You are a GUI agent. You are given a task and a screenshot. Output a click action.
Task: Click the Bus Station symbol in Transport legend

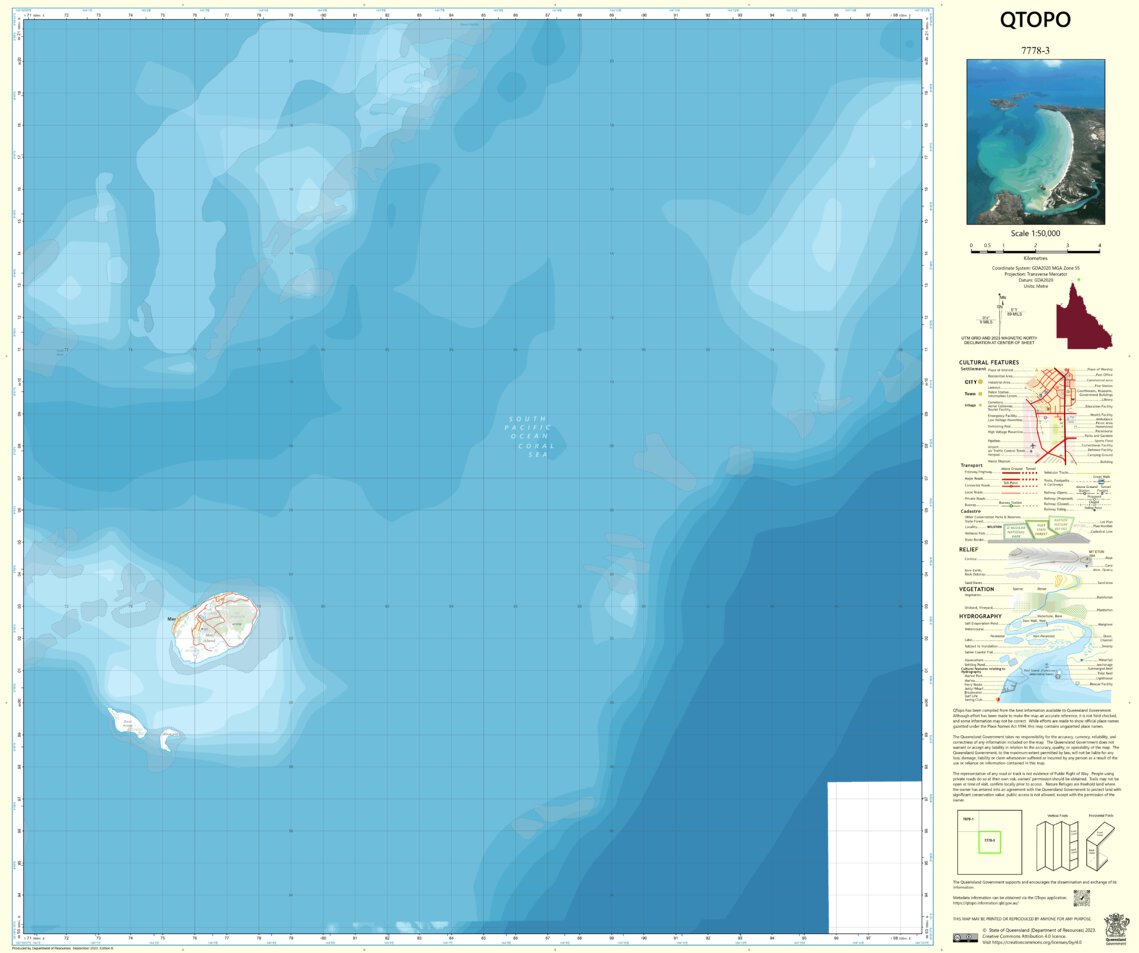(1011, 506)
